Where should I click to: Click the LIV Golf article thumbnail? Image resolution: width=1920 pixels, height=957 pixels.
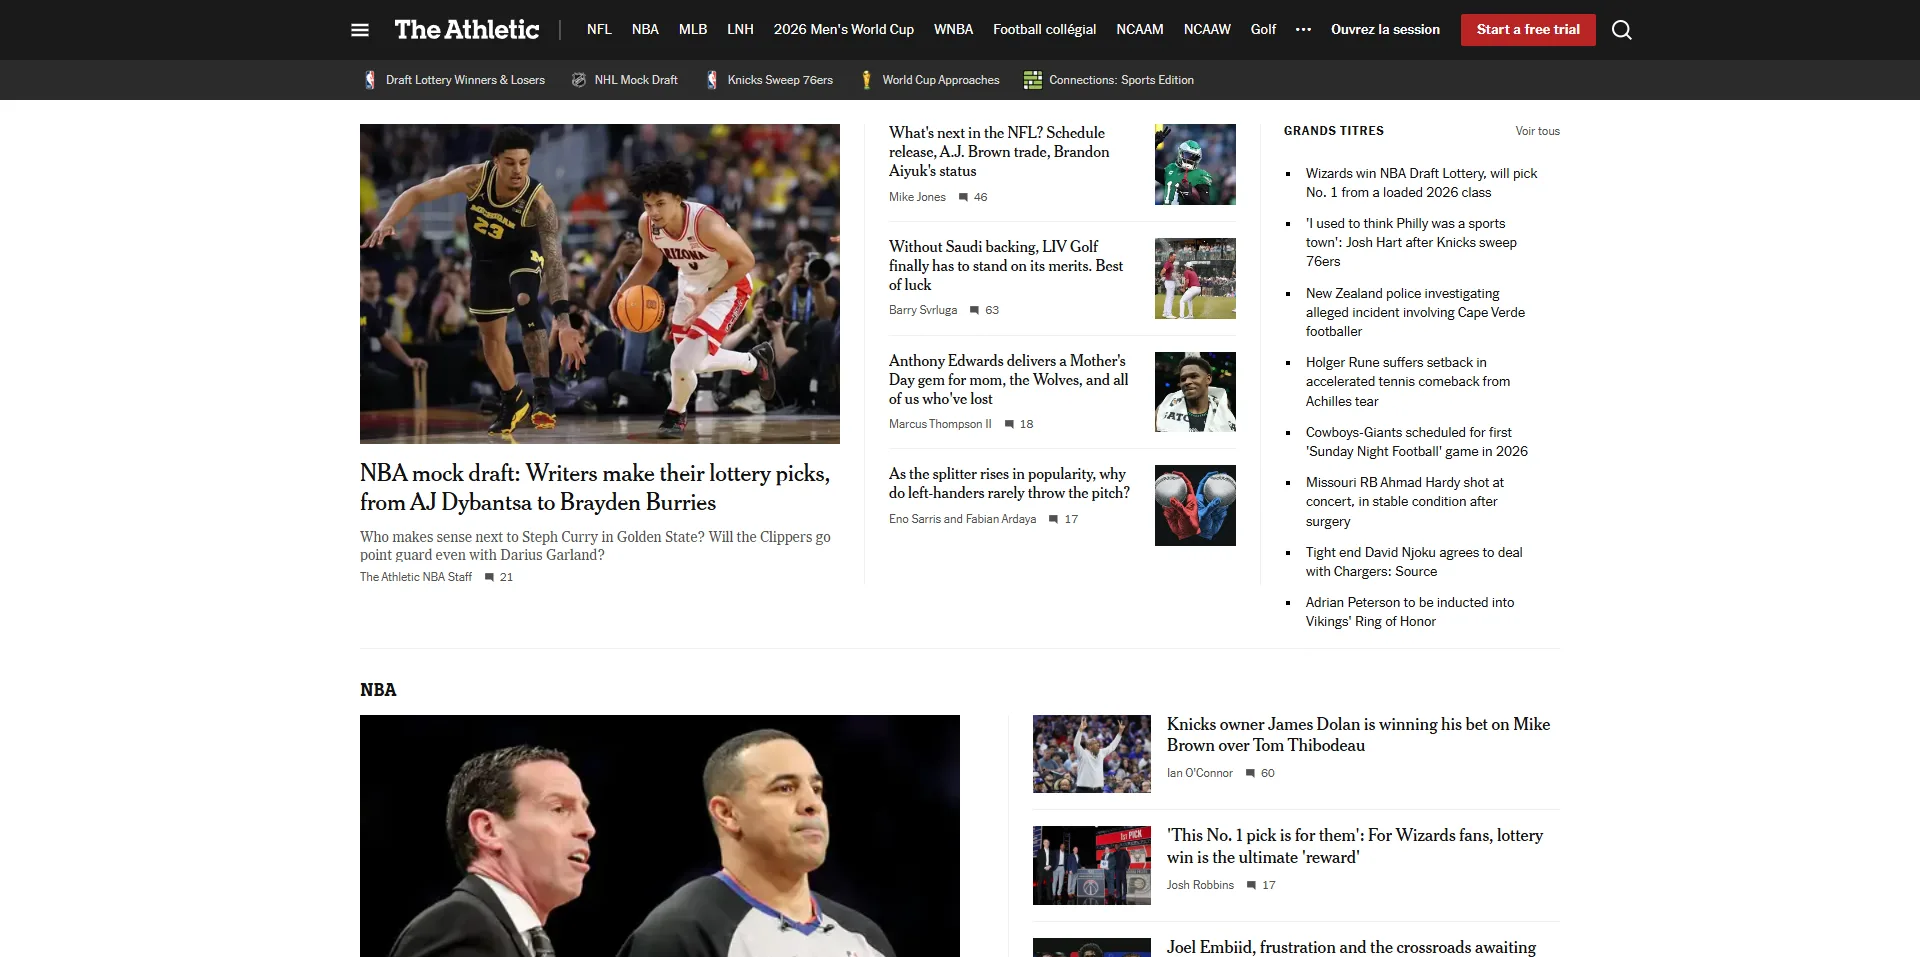point(1195,278)
